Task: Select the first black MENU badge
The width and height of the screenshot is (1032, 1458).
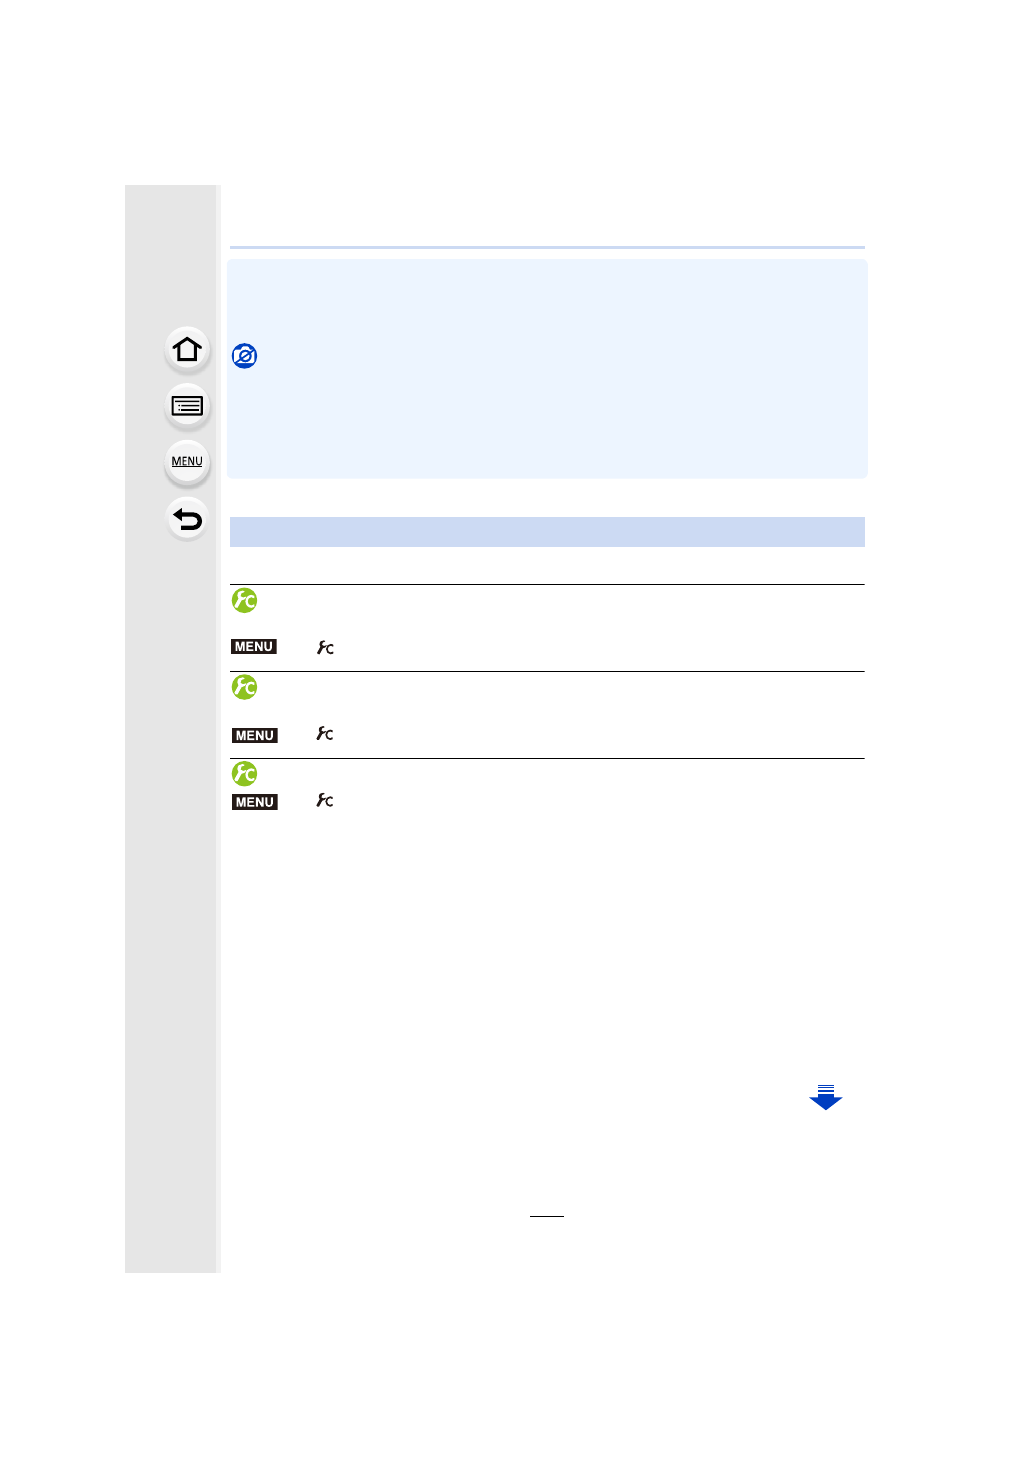Action: [x=254, y=647]
